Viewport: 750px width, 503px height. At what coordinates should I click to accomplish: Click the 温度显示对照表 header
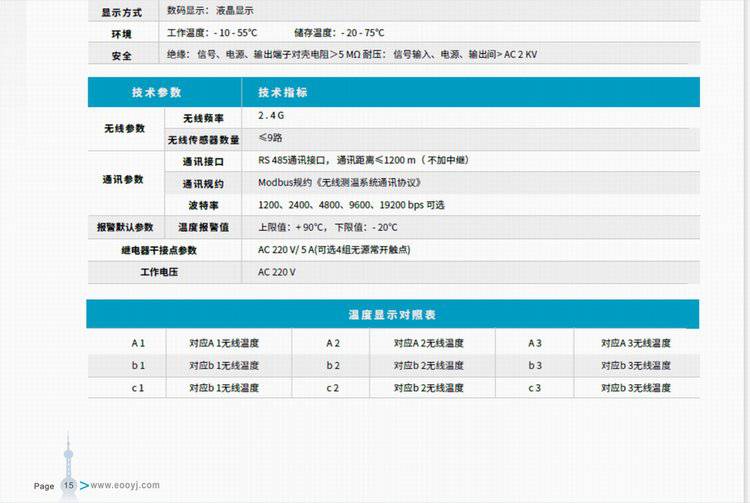click(392, 314)
